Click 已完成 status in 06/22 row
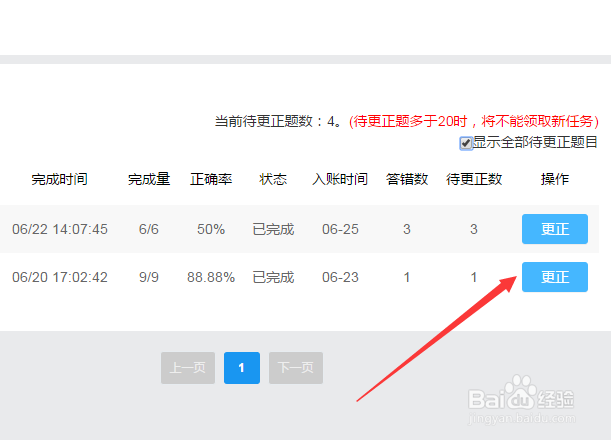This screenshot has height=440, width=611. (x=273, y=229)
